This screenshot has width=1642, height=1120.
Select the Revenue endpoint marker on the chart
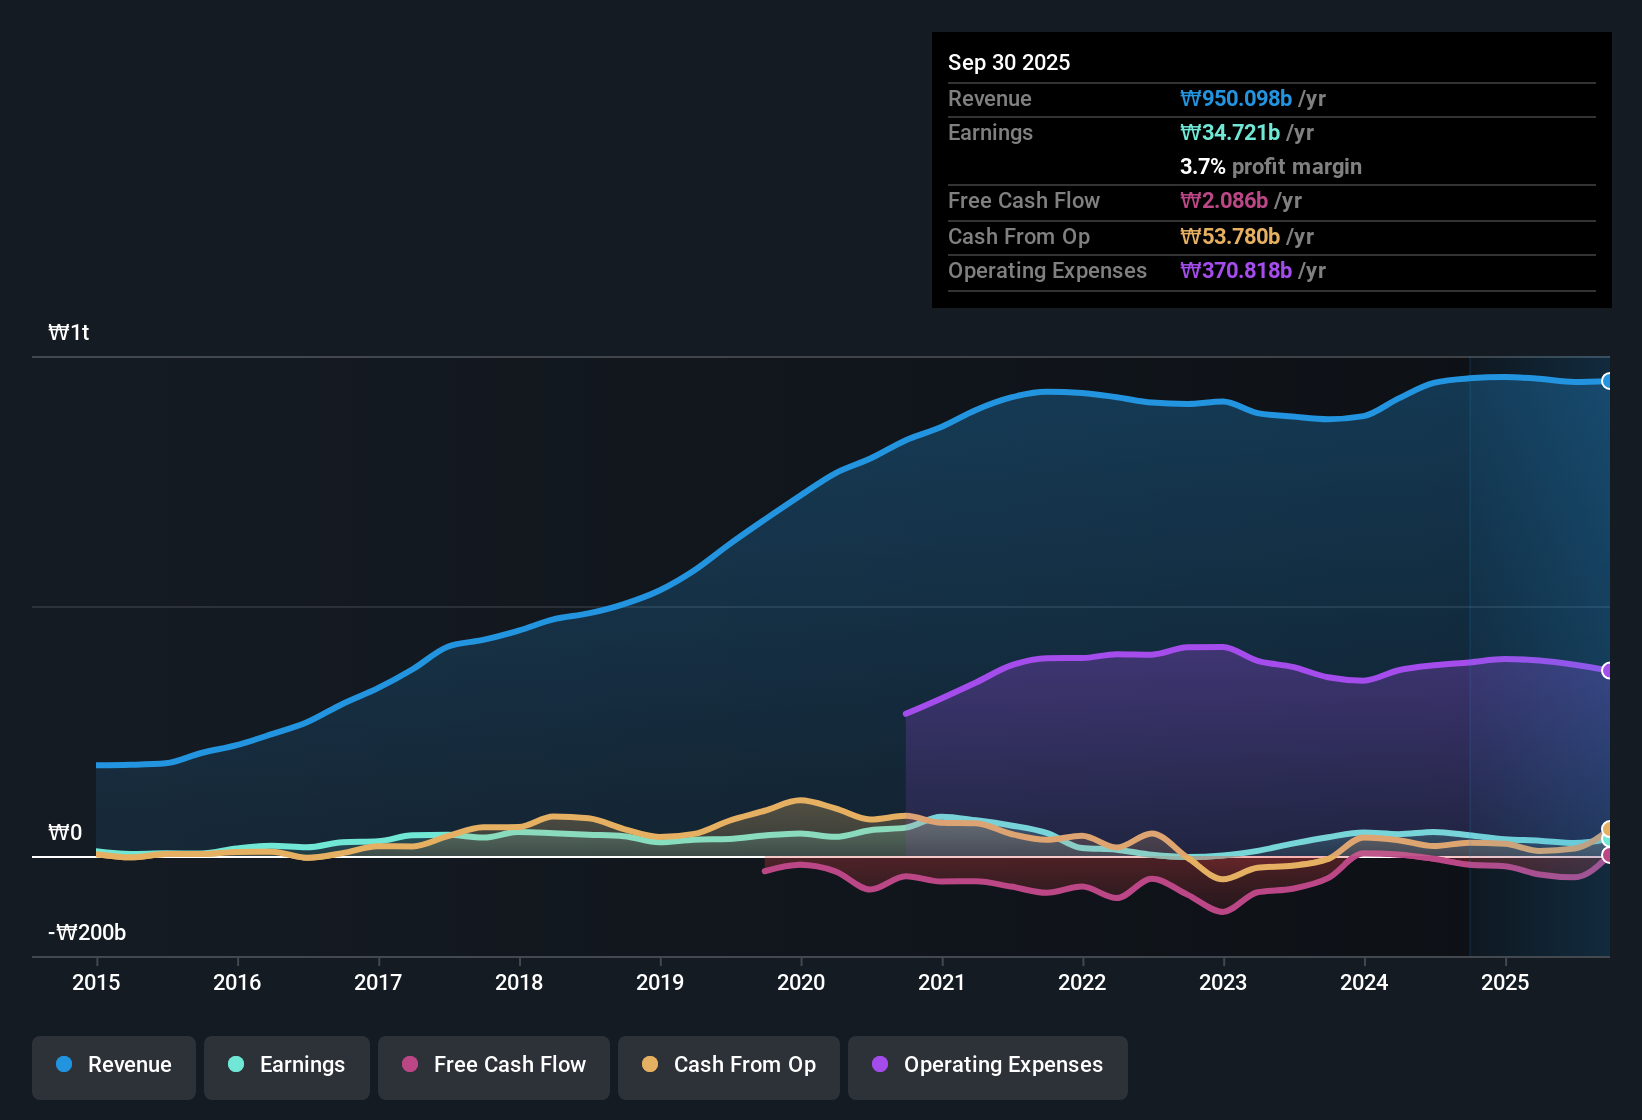tap(1607, 381)
